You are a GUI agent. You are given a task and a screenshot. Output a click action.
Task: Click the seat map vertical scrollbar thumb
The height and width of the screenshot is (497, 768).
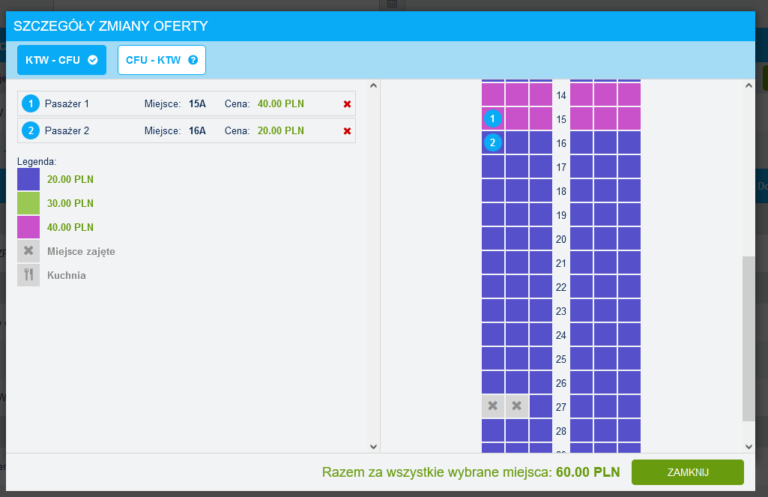[749, 337]
